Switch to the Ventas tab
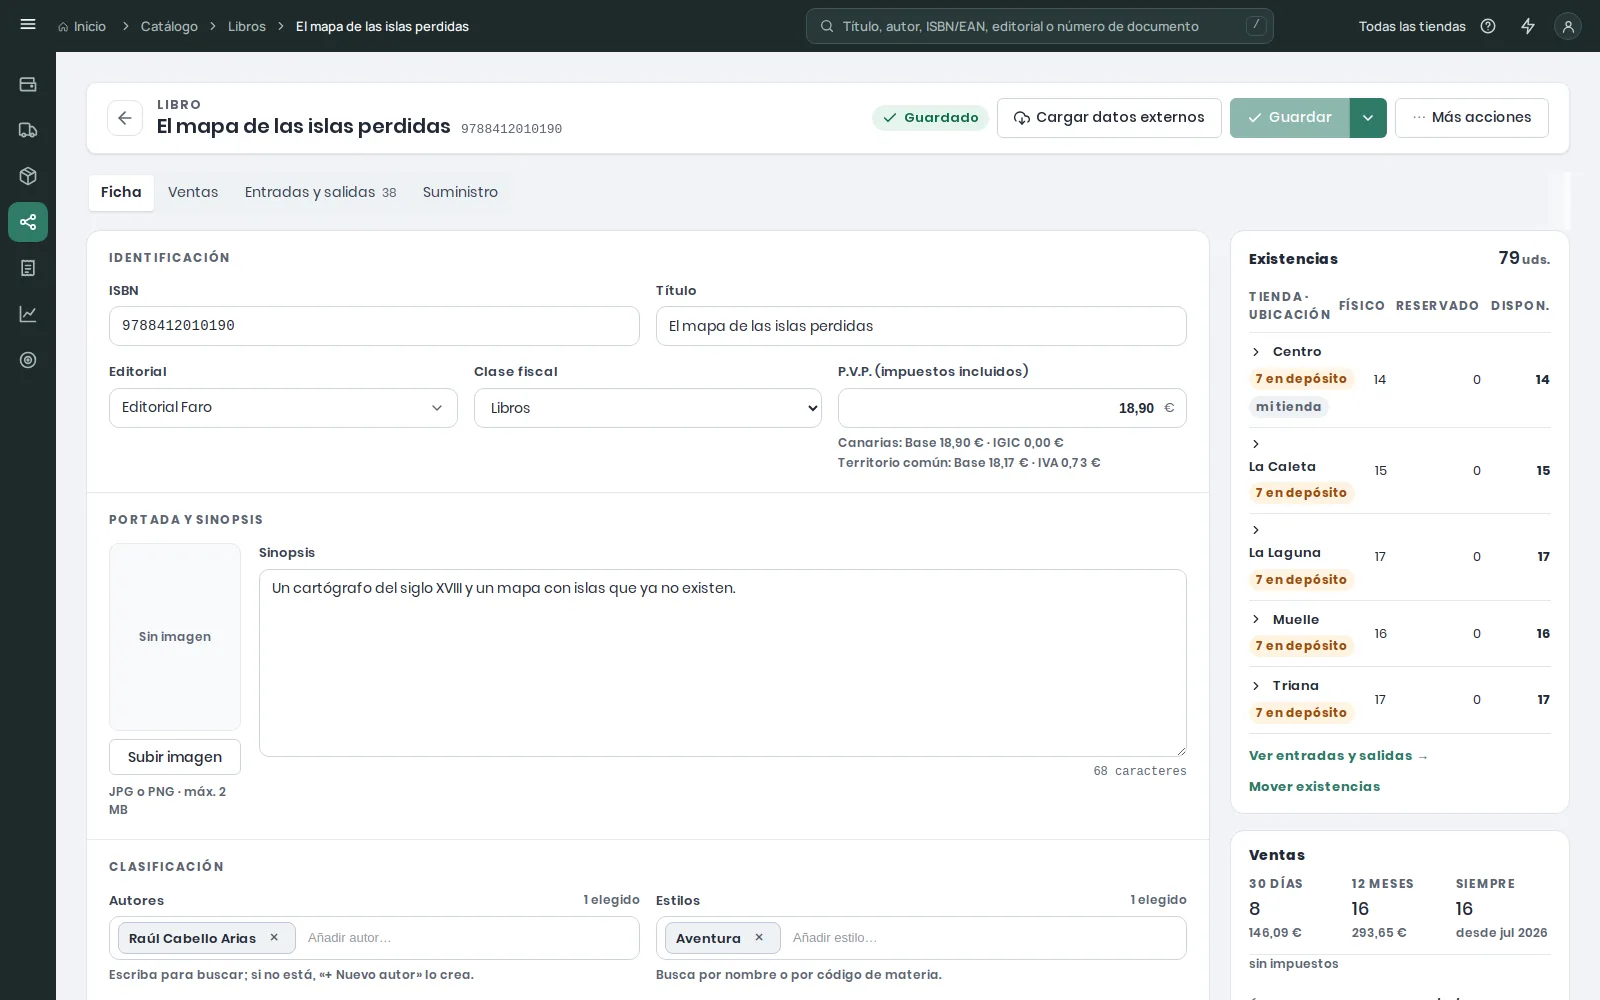The image size is (1600, 1000). point(193,192)
